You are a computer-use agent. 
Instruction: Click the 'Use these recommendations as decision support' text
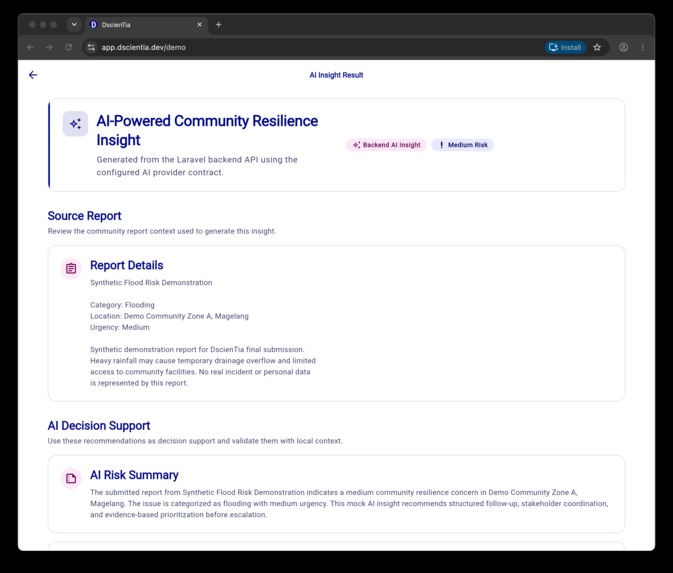(x=195, y=441)
